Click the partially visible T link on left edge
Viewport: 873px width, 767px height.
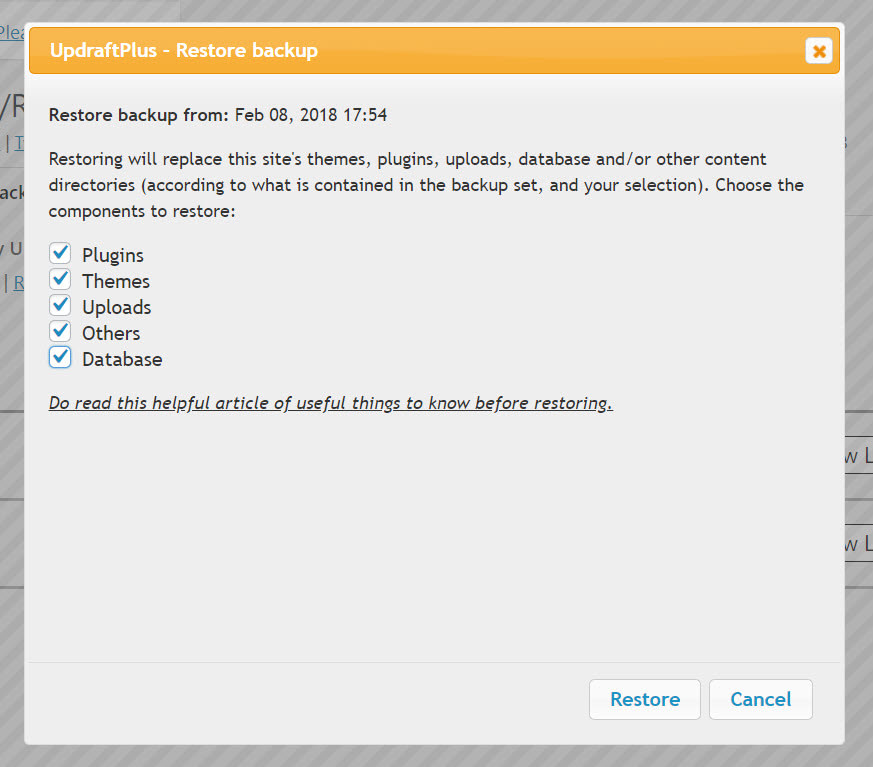click(20, 143)
